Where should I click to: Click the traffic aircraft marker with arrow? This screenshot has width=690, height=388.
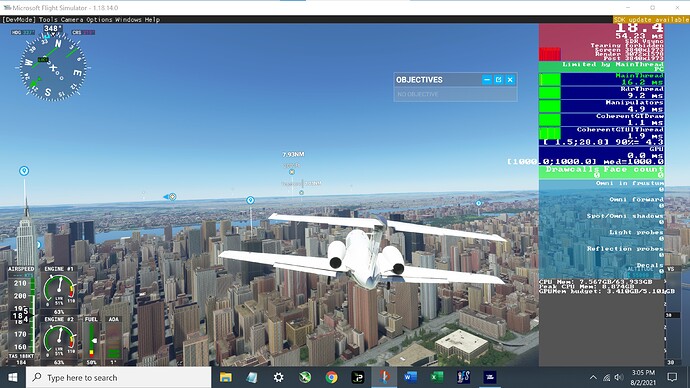tap(170, 197)
